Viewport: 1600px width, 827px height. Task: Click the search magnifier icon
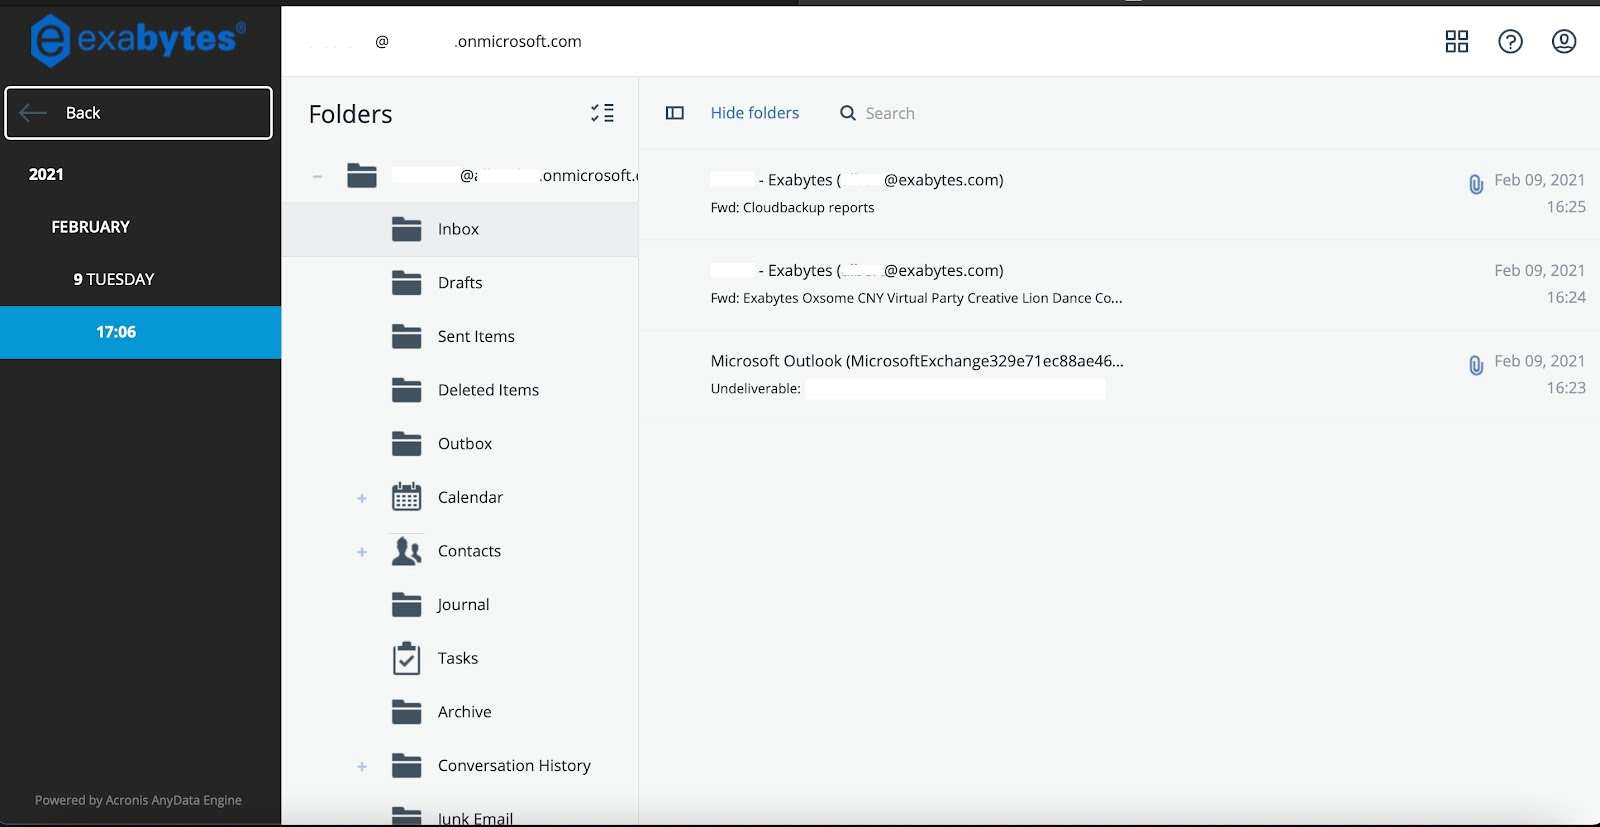(x=848, y=113)
